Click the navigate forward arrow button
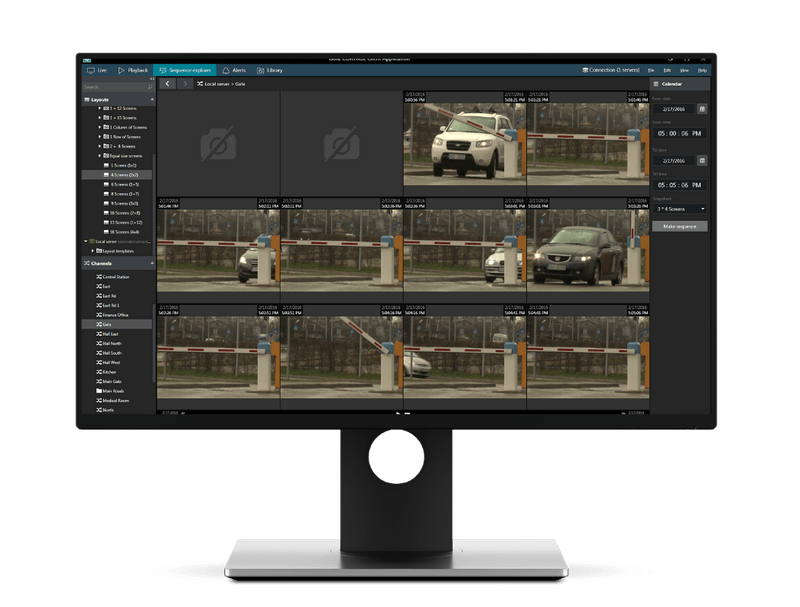Screen dimensions: 800x607 point(185,84)
